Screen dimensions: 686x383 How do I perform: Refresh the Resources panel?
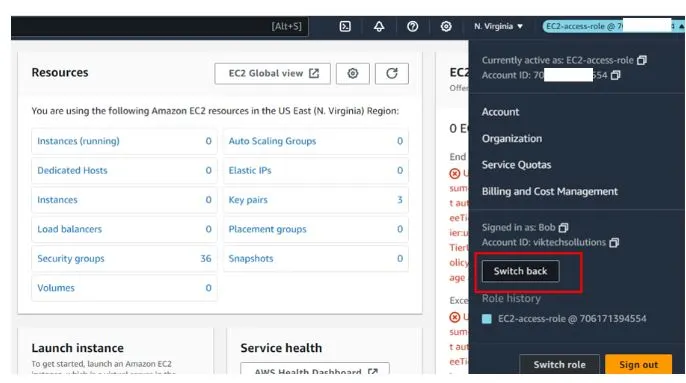coord(392,74)
